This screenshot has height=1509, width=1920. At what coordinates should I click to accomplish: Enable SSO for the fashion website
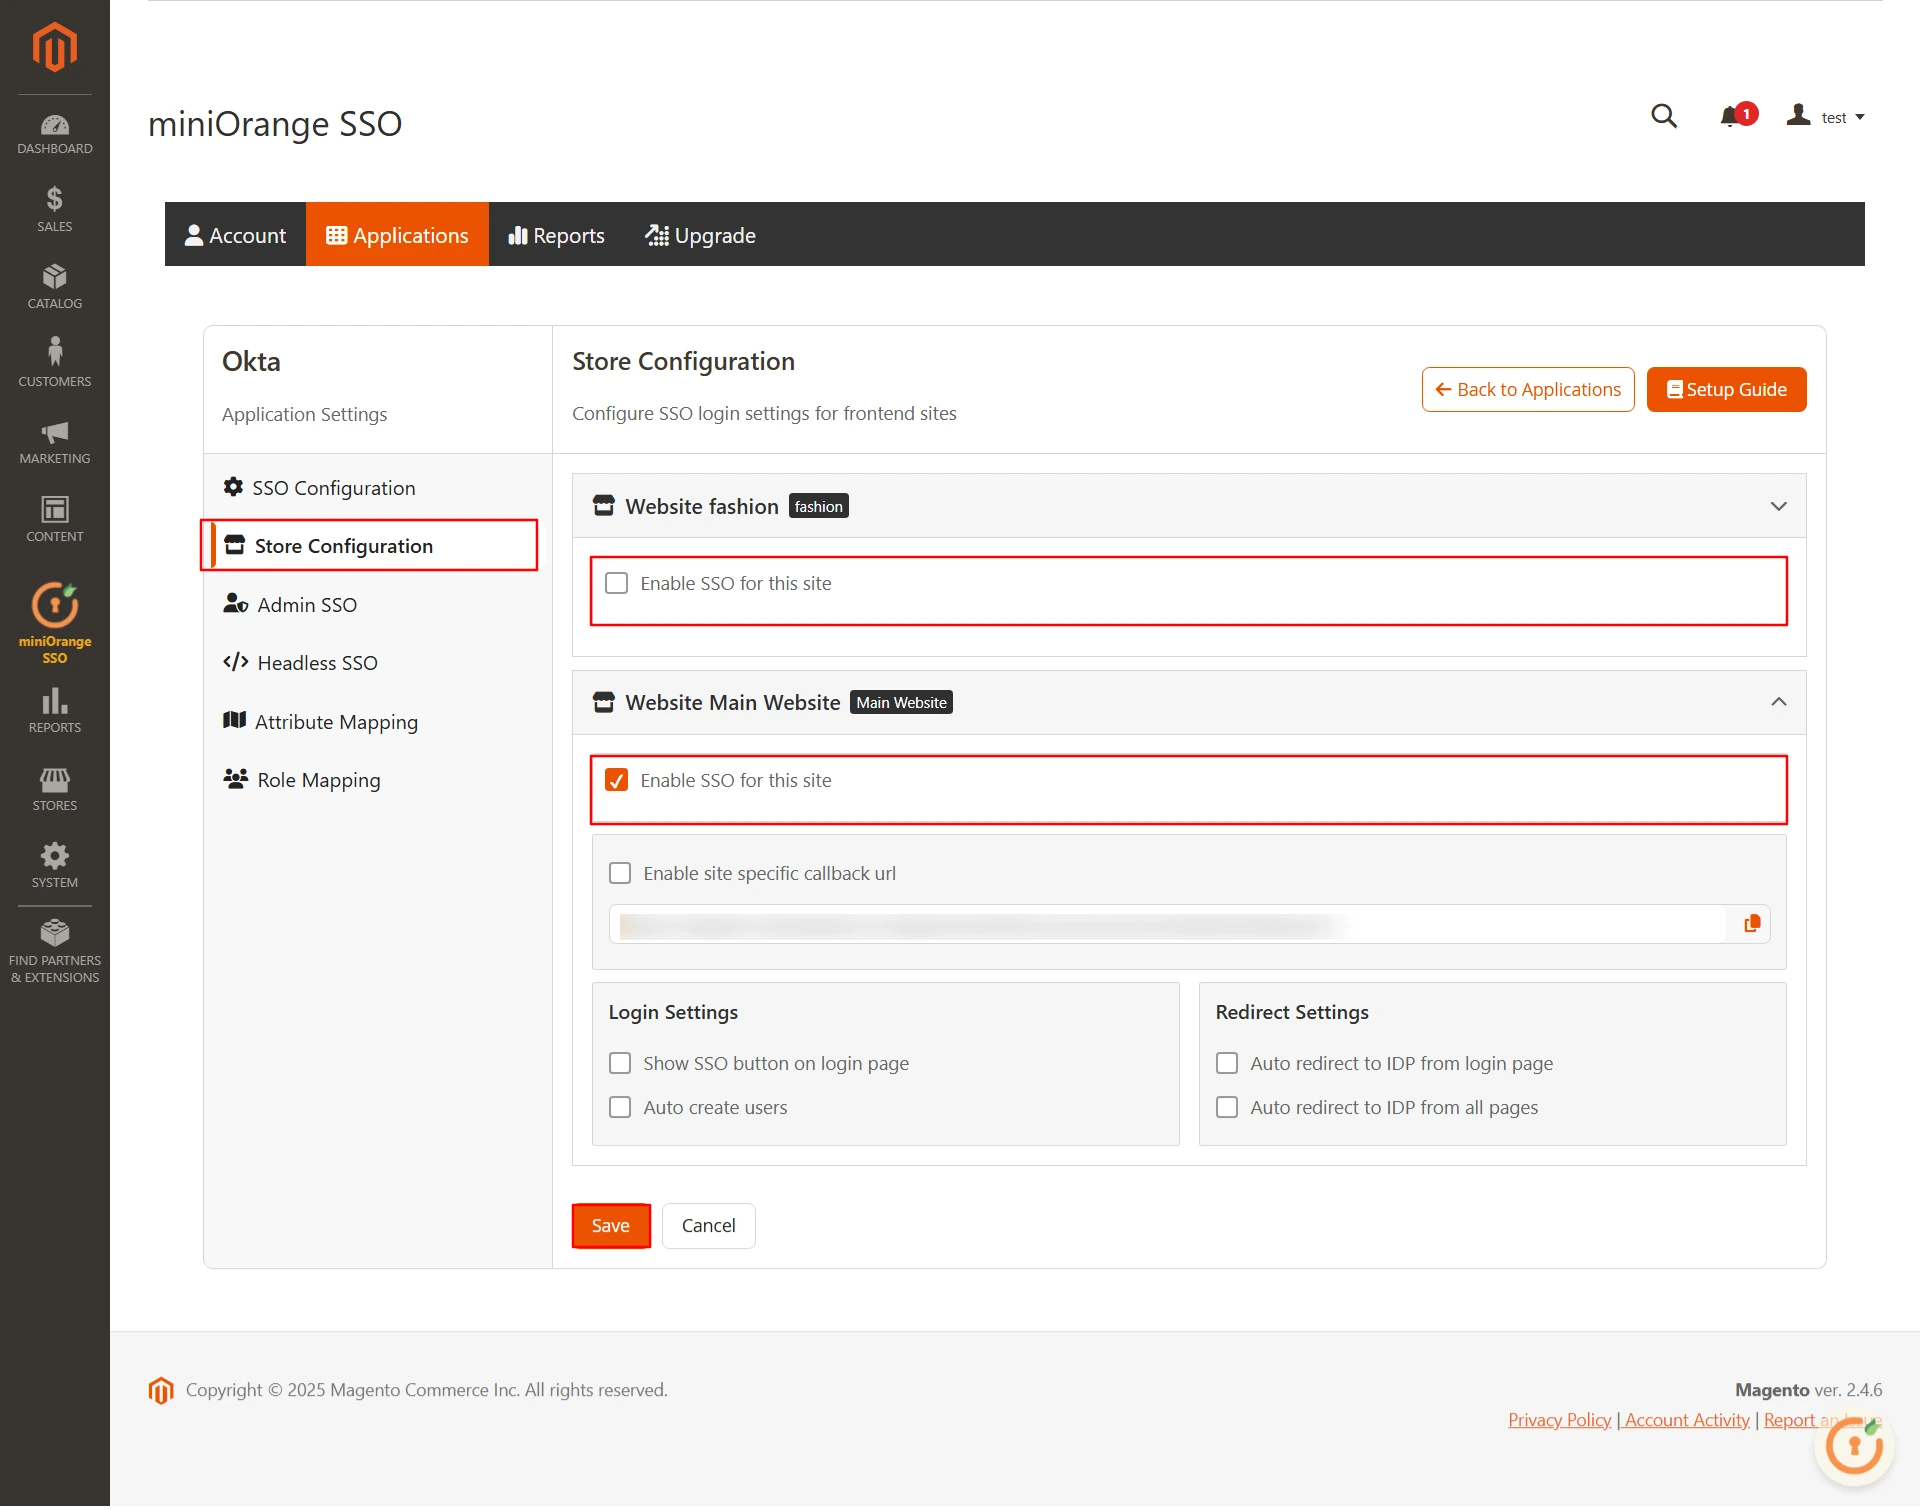[616, 583]
